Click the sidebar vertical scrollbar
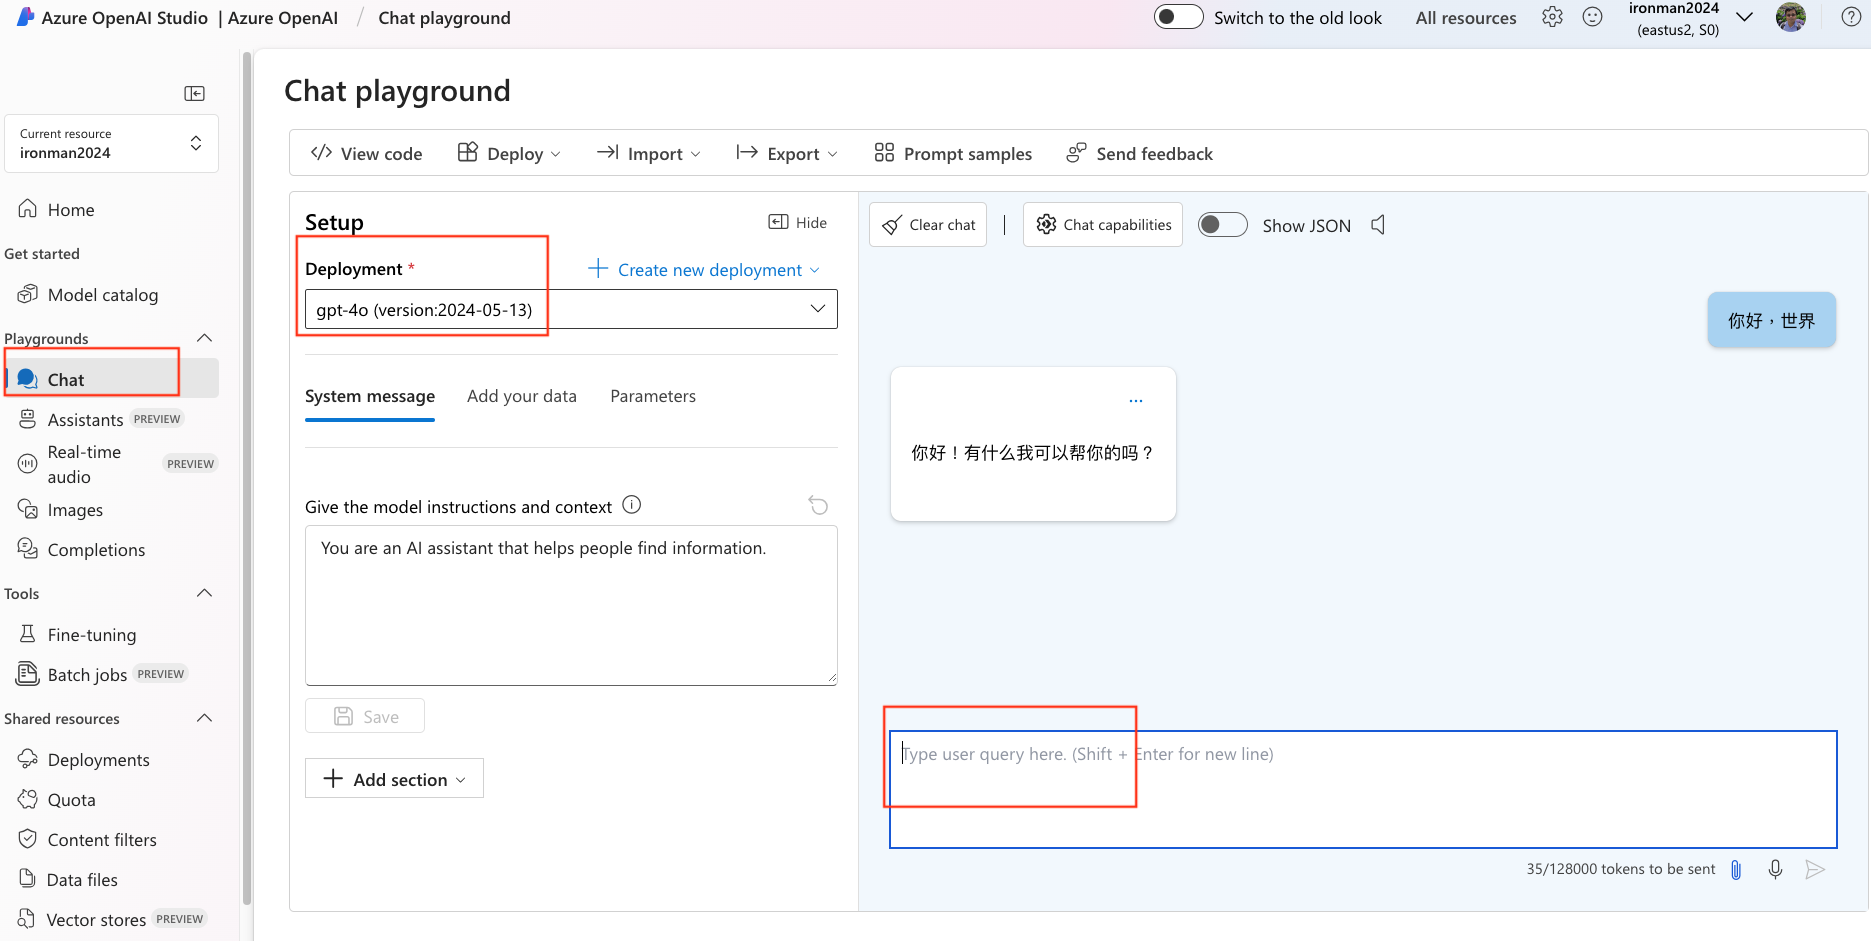This screenshot has width=1871, height=941. pyautogui.click(x=246, y=480)
